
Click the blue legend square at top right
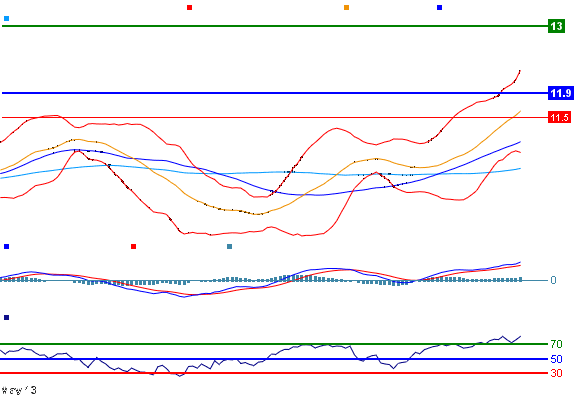point(439,7)
